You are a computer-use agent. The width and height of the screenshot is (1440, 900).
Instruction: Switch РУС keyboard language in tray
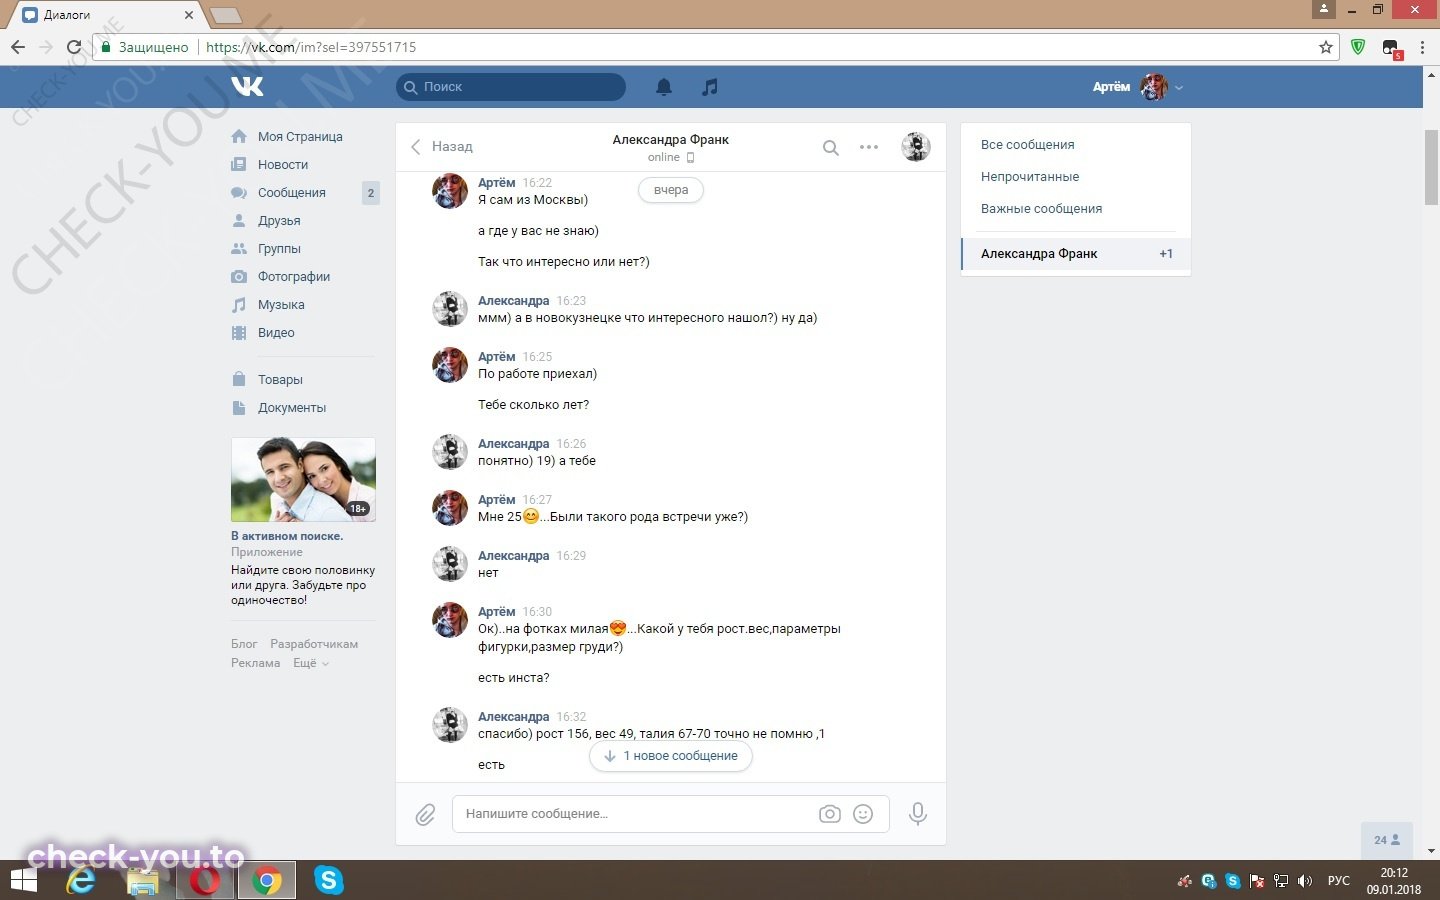pos(1338,881)
